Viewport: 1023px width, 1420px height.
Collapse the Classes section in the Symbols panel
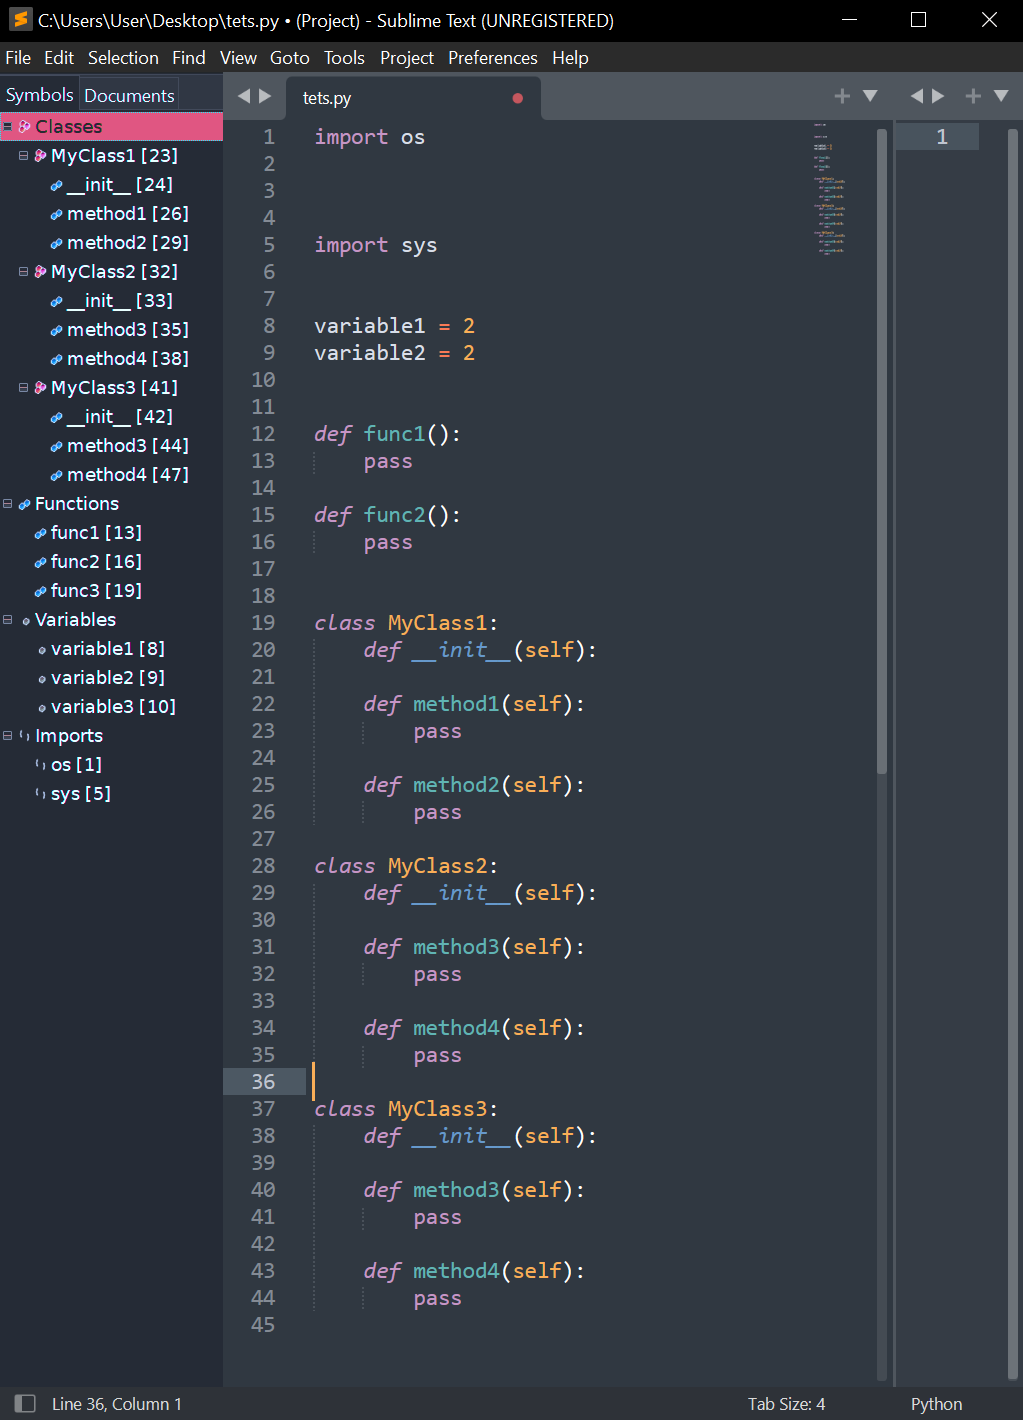click(x=8, y=126)
